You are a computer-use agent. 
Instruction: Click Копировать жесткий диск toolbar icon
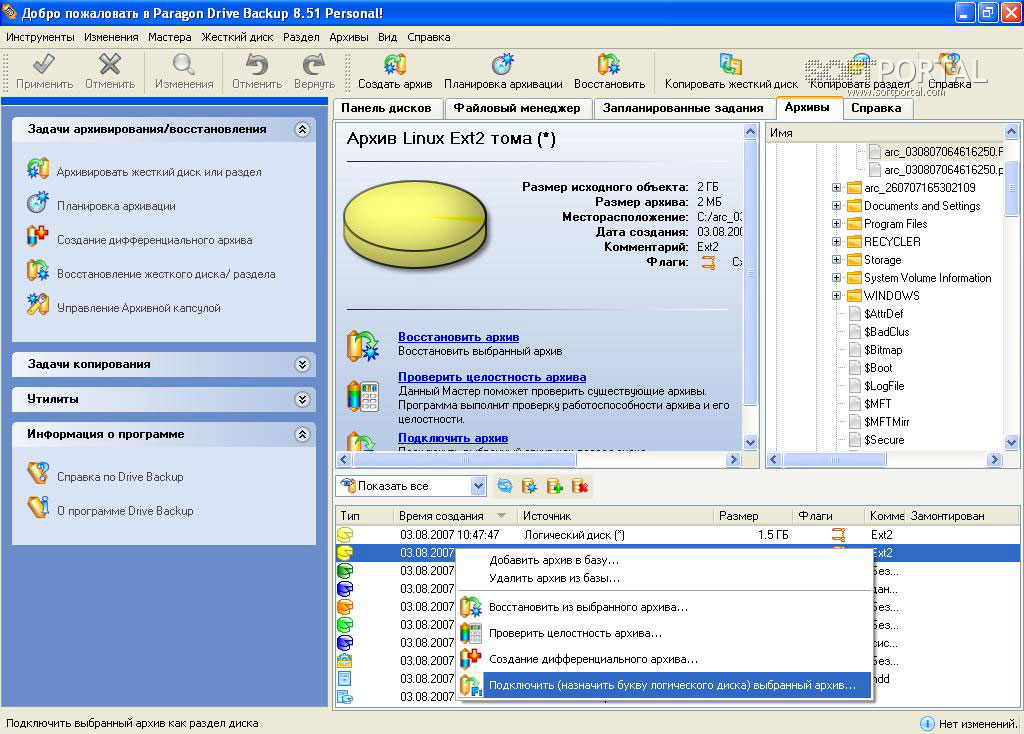click(731, 64)
